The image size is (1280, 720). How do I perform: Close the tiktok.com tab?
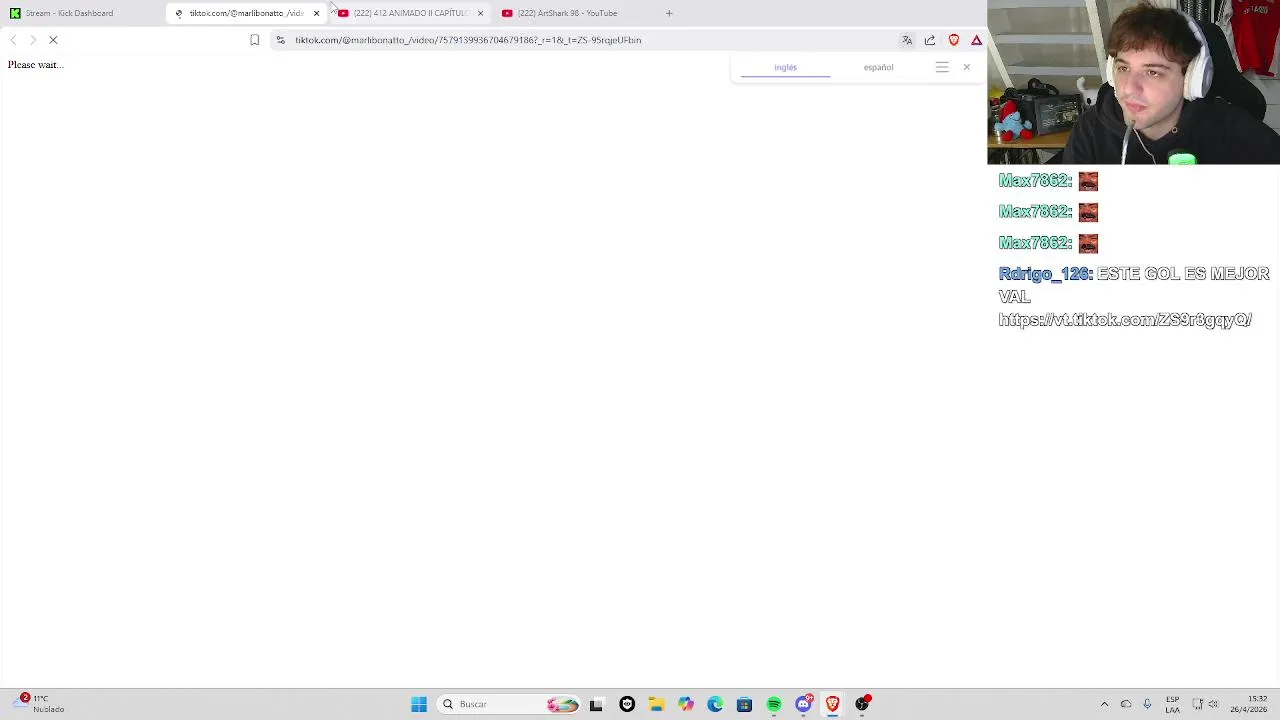(x=316, y=13)
